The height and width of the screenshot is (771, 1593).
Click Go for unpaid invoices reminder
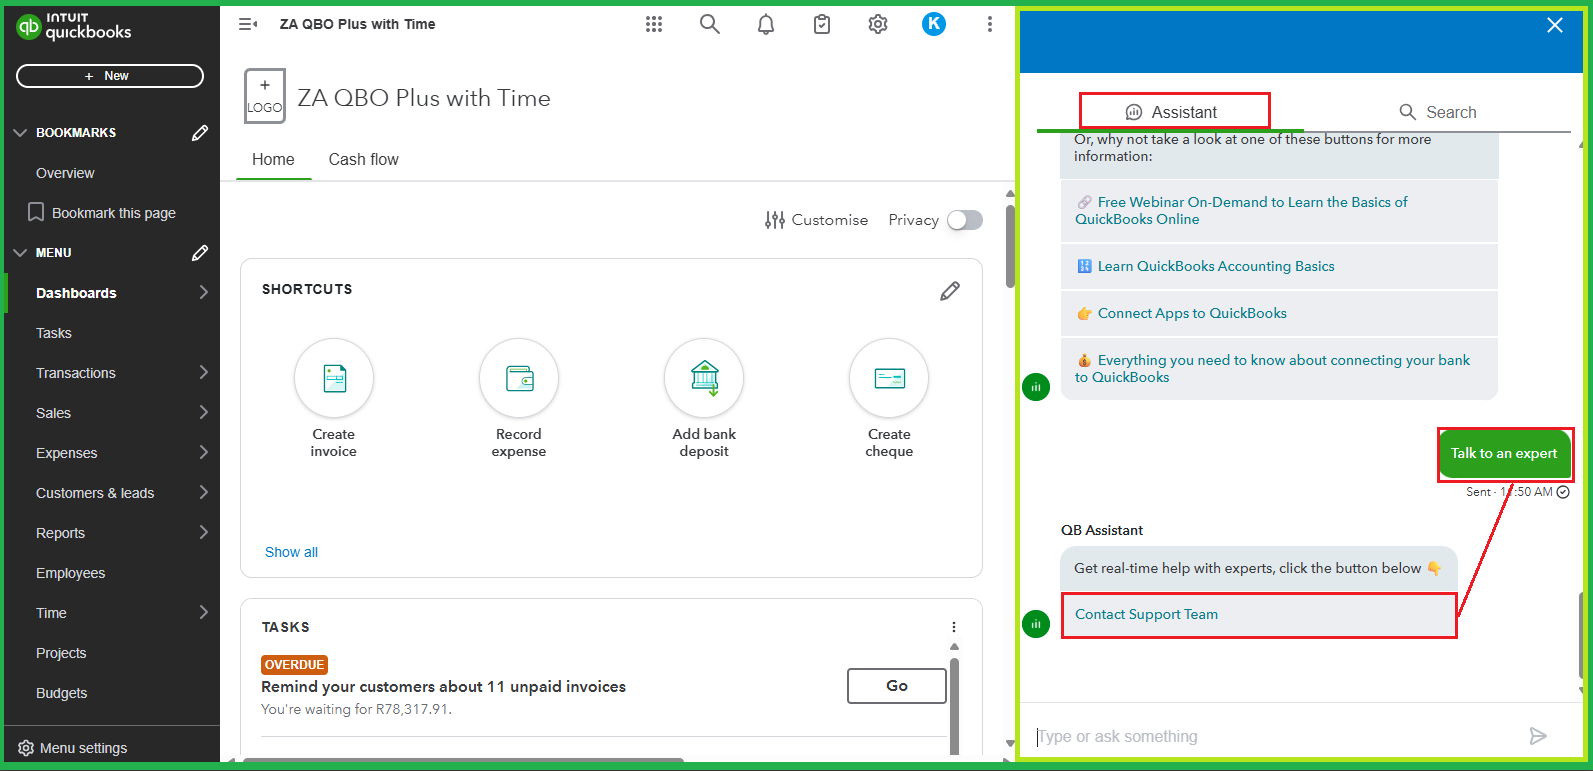897,686
